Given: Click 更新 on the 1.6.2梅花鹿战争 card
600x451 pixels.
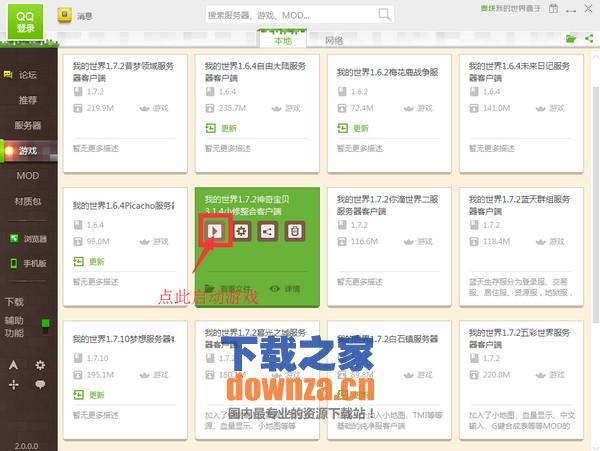Looking at the screenshot, I should [353, 128].
